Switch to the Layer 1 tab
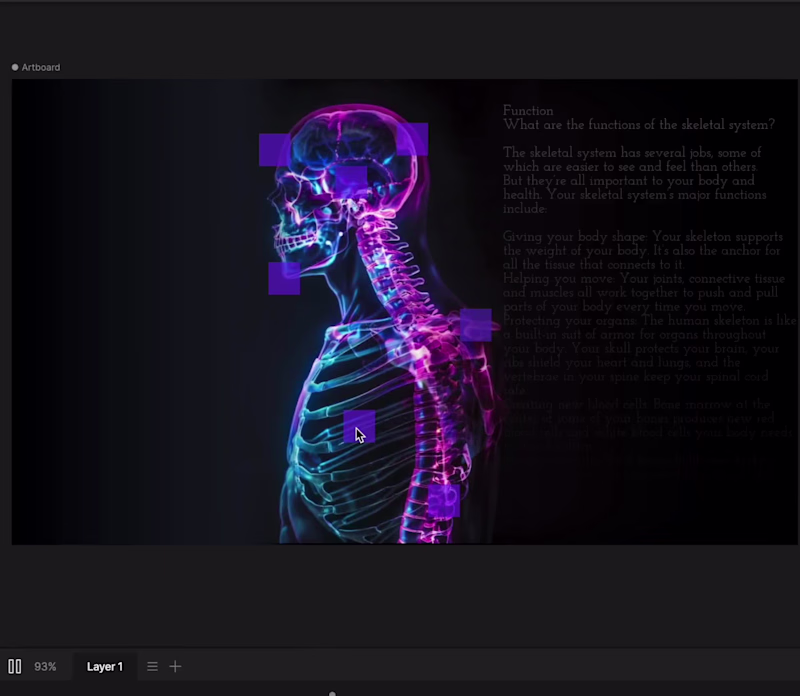800x696 pixels. [104, 666]
